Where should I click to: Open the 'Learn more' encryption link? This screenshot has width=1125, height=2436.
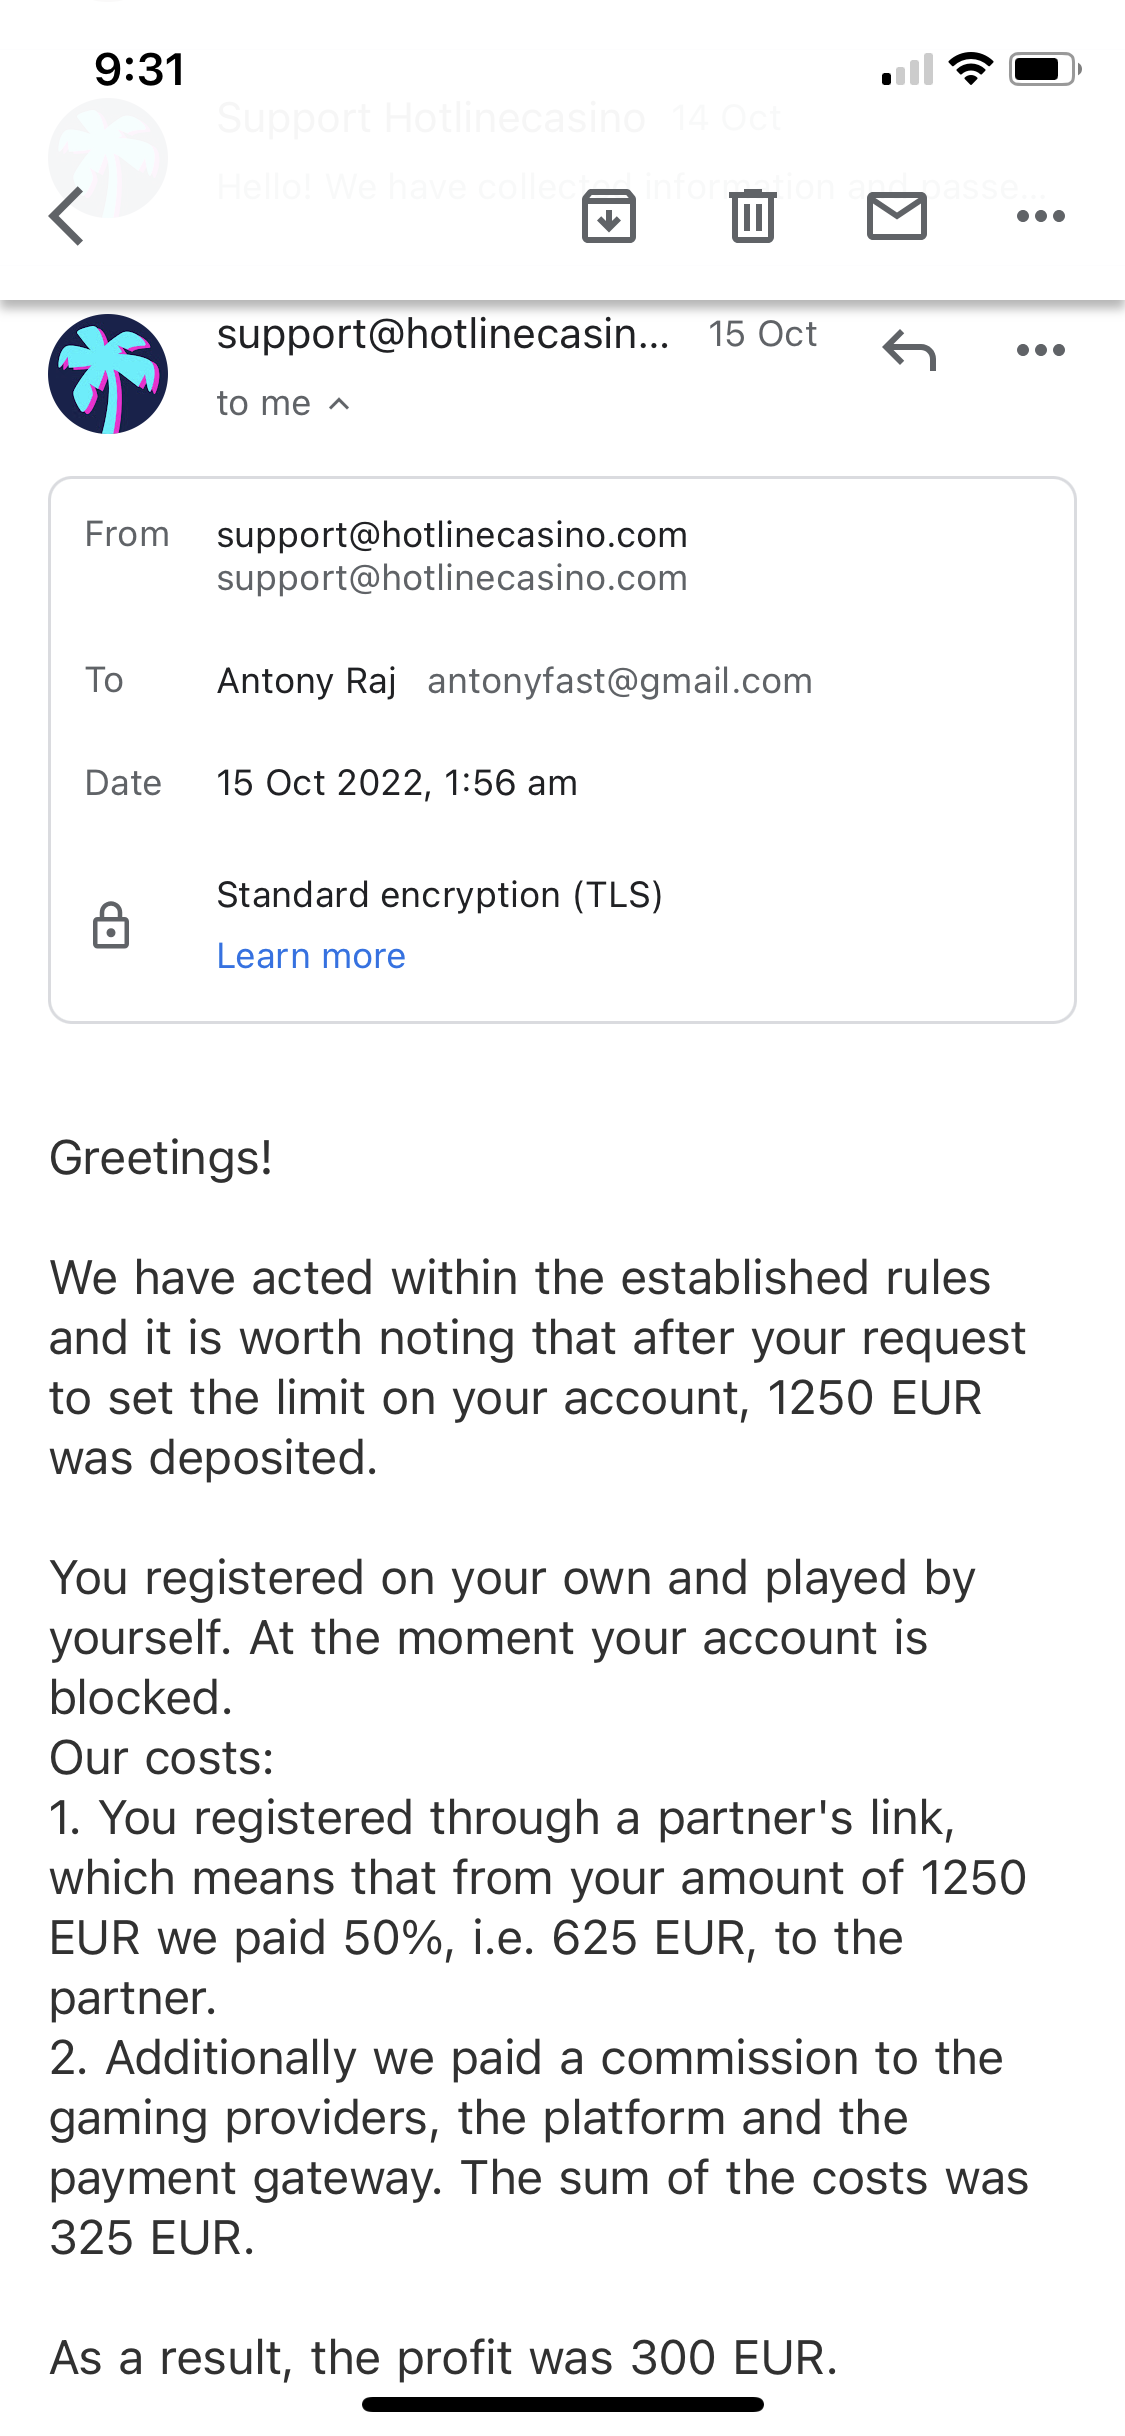(311, 957)
